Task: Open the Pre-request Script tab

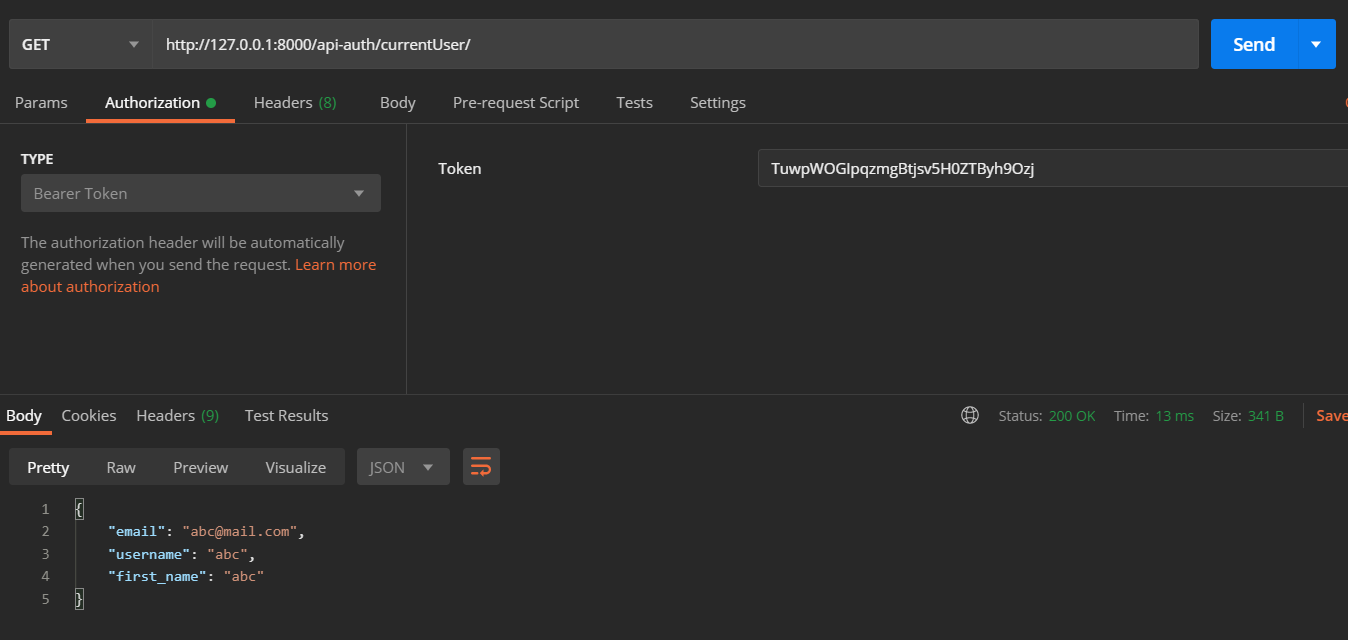Action: [x=515, y=103]
